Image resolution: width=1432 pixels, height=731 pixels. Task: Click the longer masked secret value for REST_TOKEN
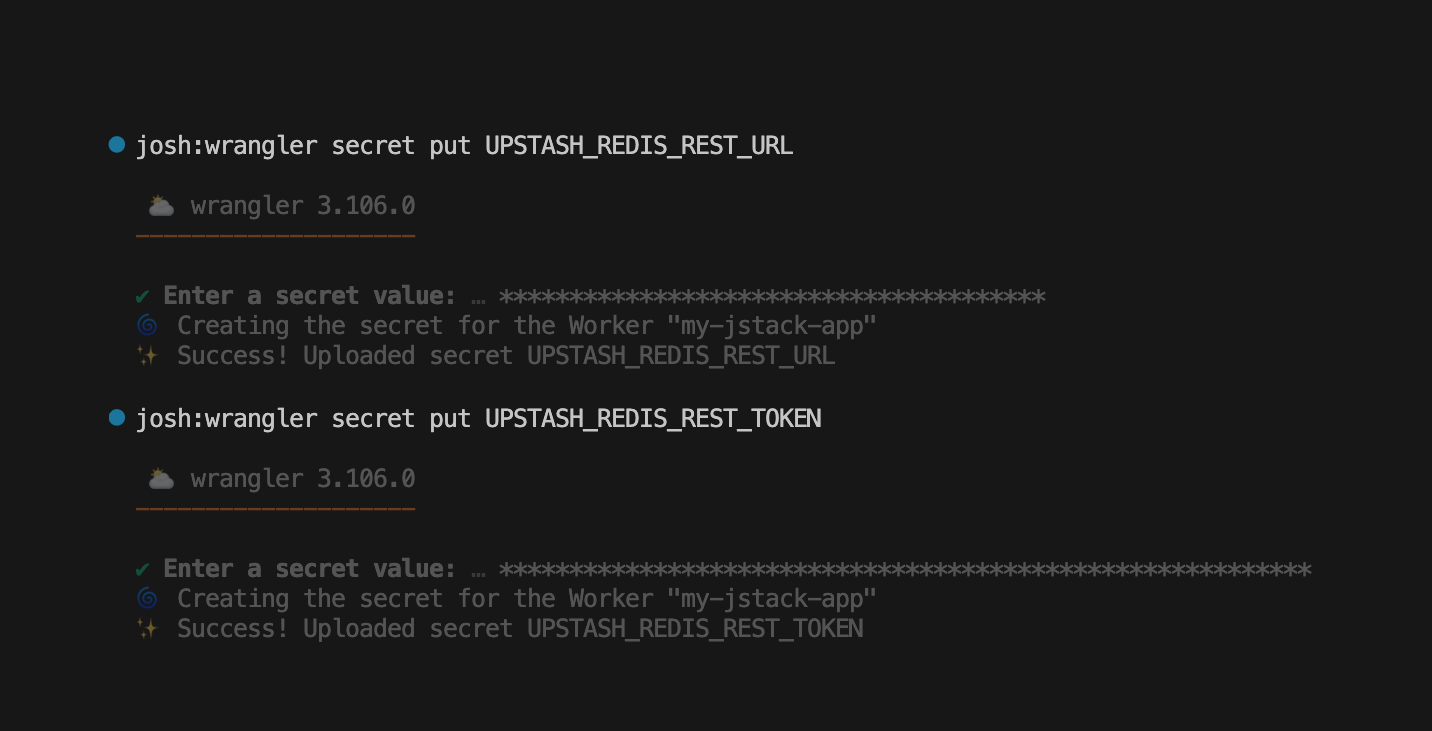905,570
